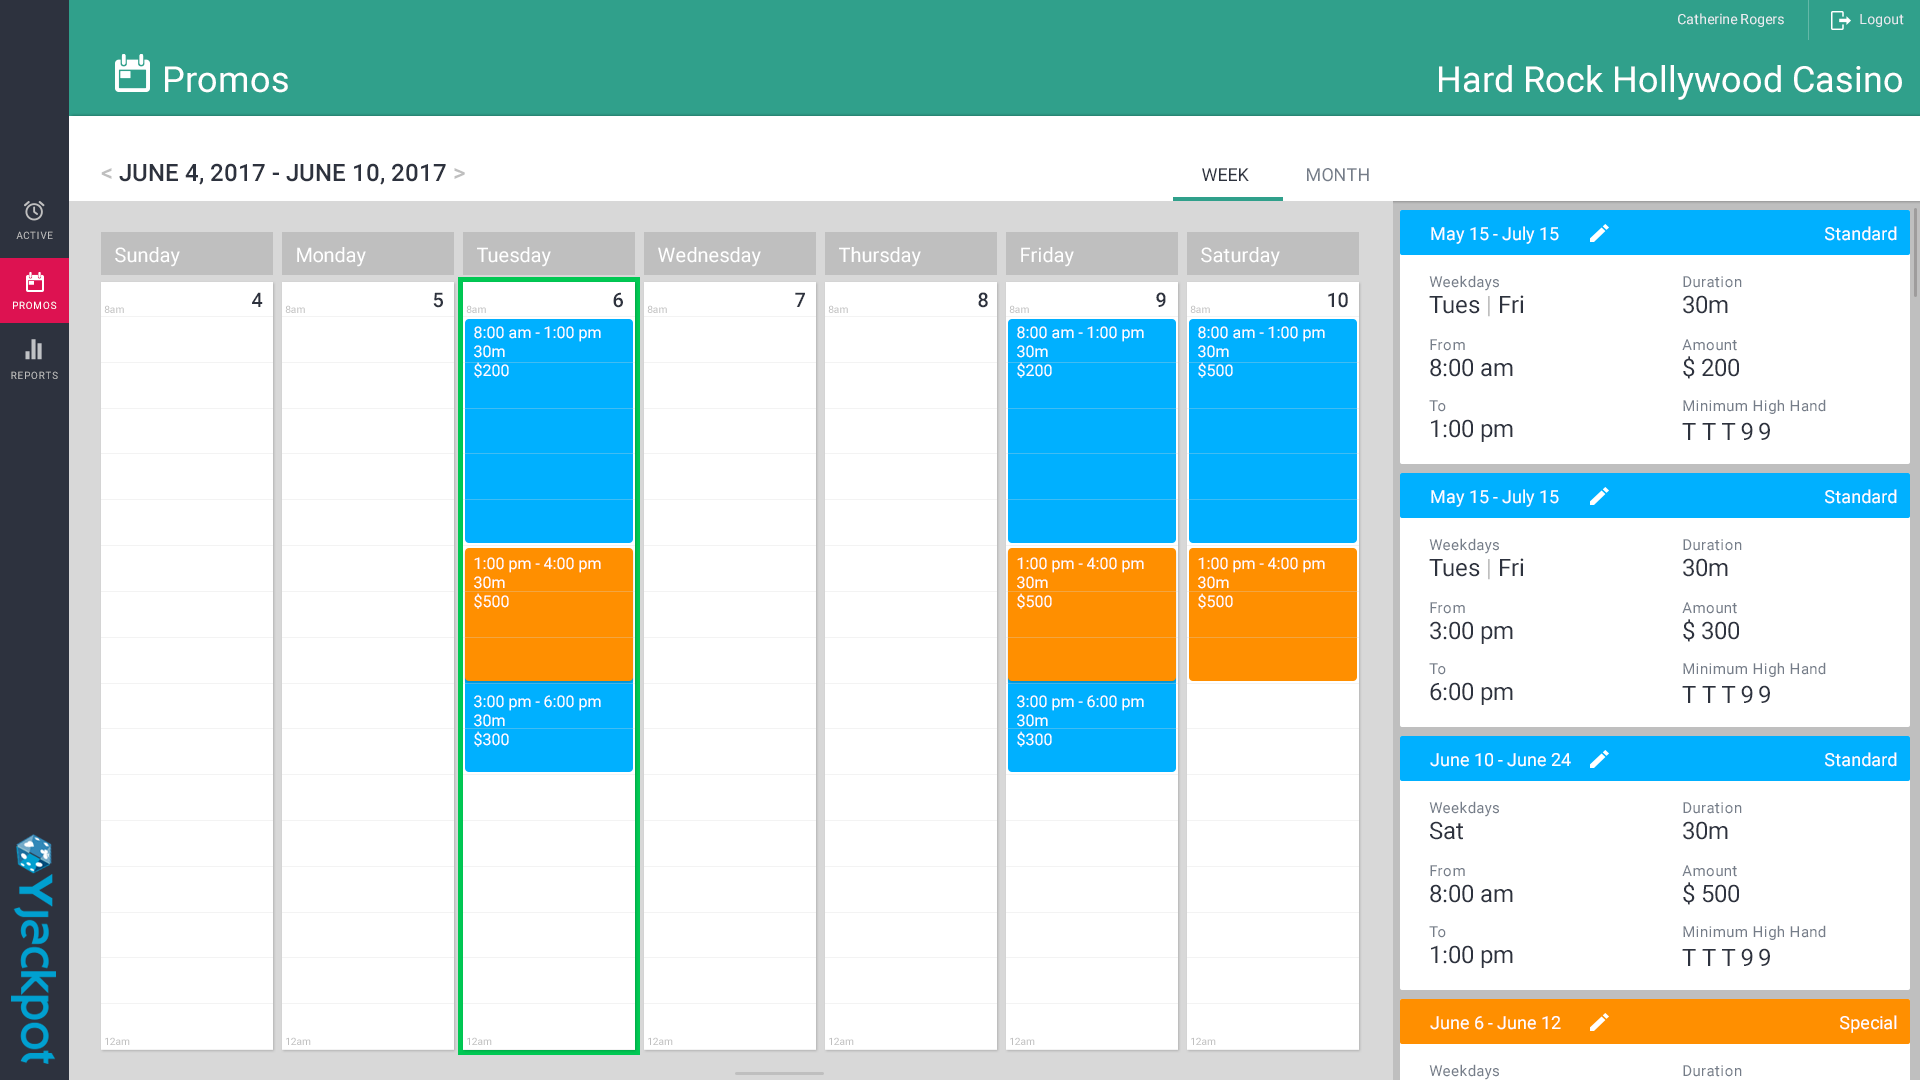Click the Jackpot dice logo
This screenshot has height=1080, width=1920.
click(34, 853)
